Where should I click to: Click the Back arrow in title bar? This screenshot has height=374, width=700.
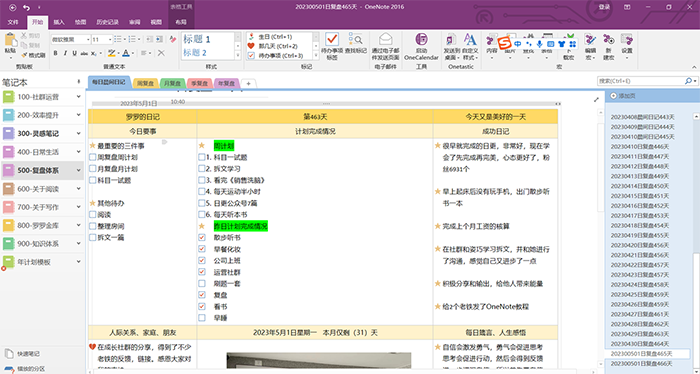[12, 8]
